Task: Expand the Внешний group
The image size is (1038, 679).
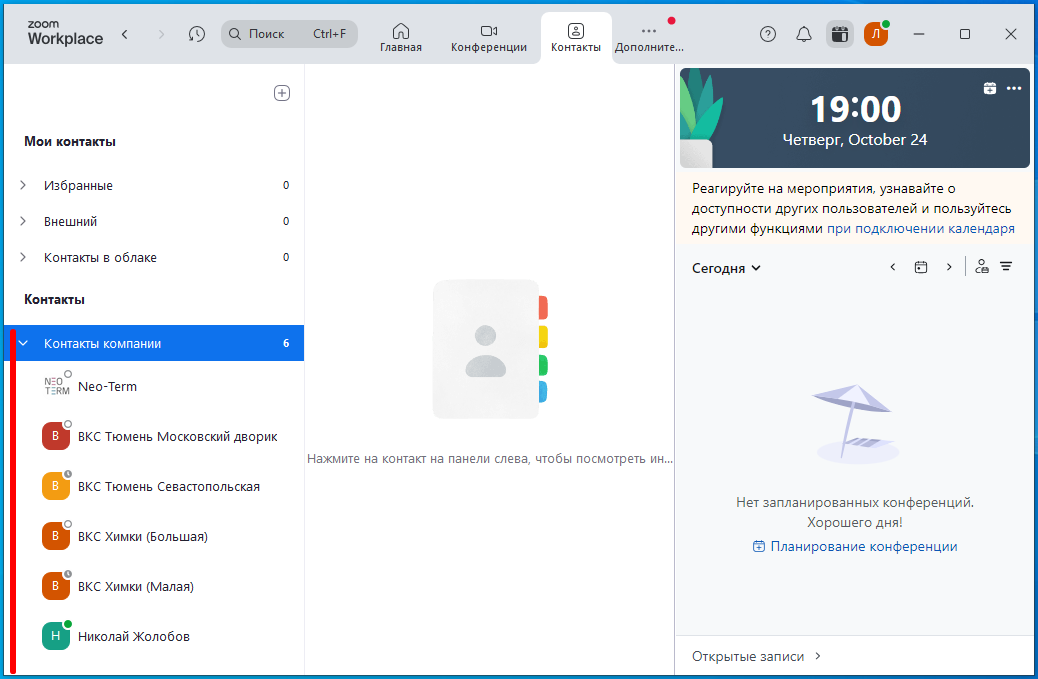Action: [x=23, y=221]
